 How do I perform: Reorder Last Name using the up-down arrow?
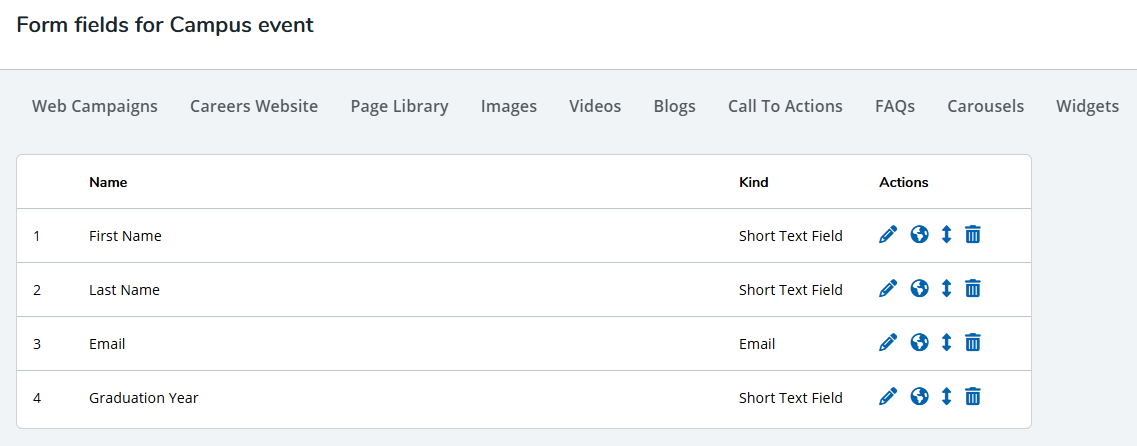point(946,289)
